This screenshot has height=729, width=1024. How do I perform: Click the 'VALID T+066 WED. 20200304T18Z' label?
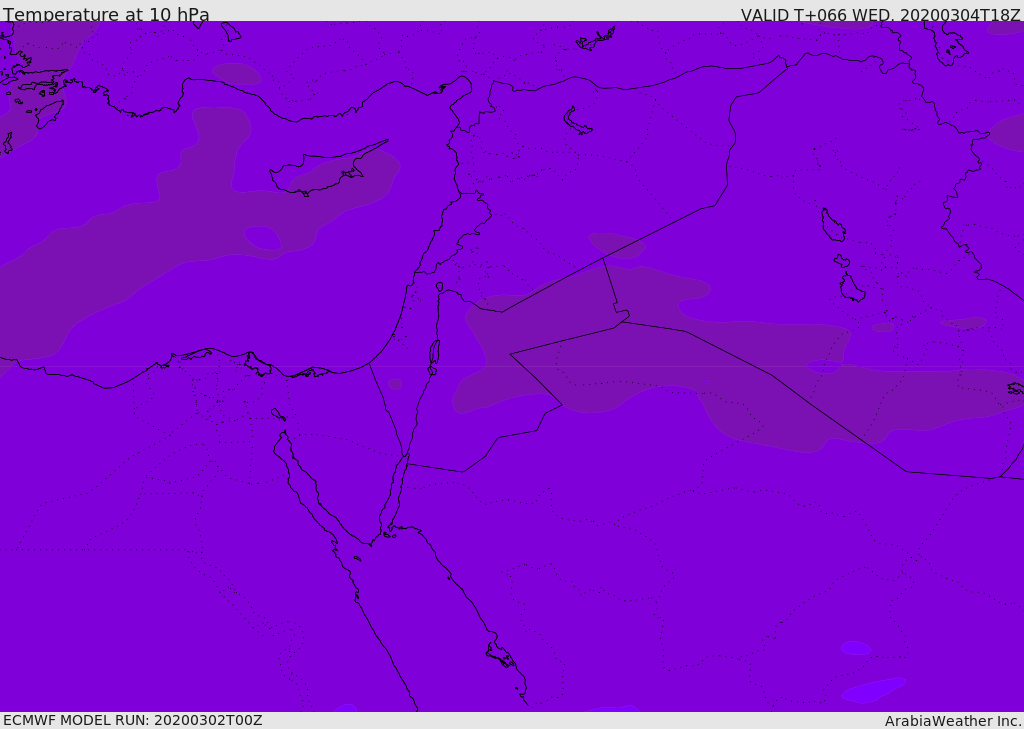[880, 15]
